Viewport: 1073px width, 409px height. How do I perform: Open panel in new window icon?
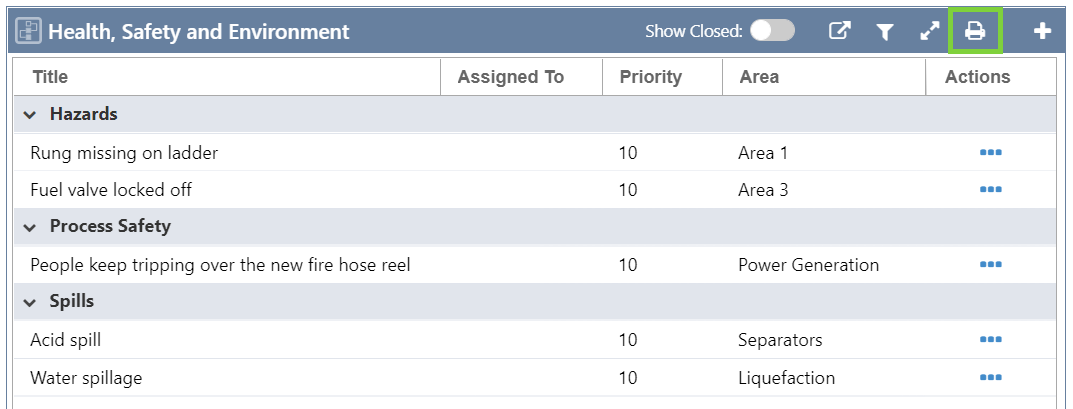click(x=840, y=32)
